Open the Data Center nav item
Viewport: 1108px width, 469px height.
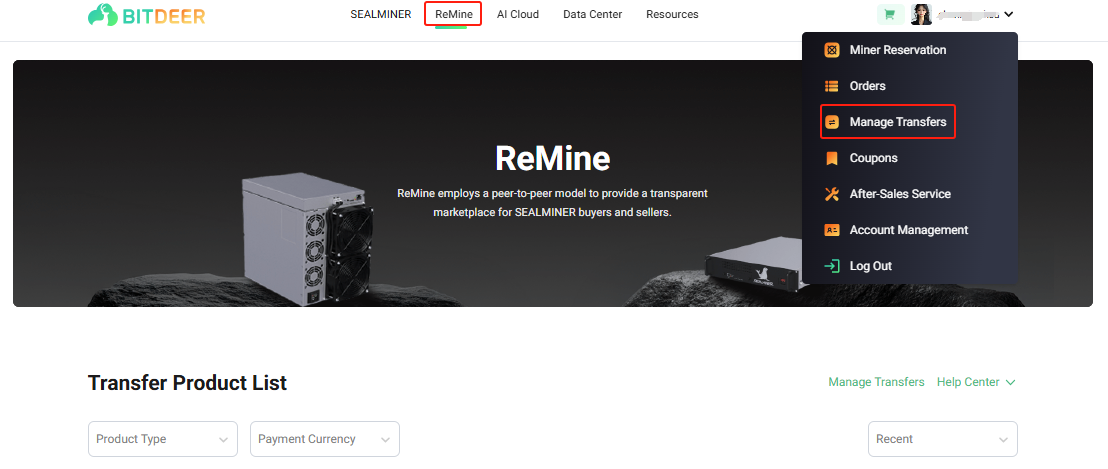coord(593,14)
